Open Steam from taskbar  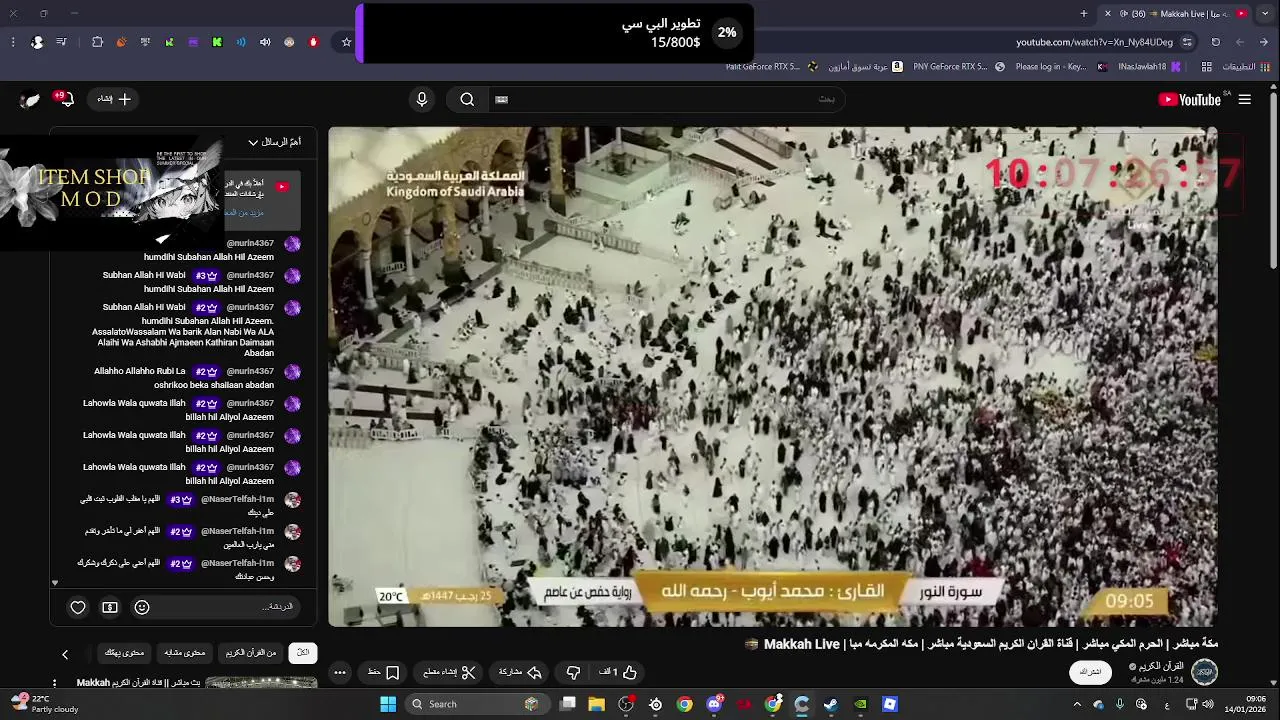click(x=831, y=704)
